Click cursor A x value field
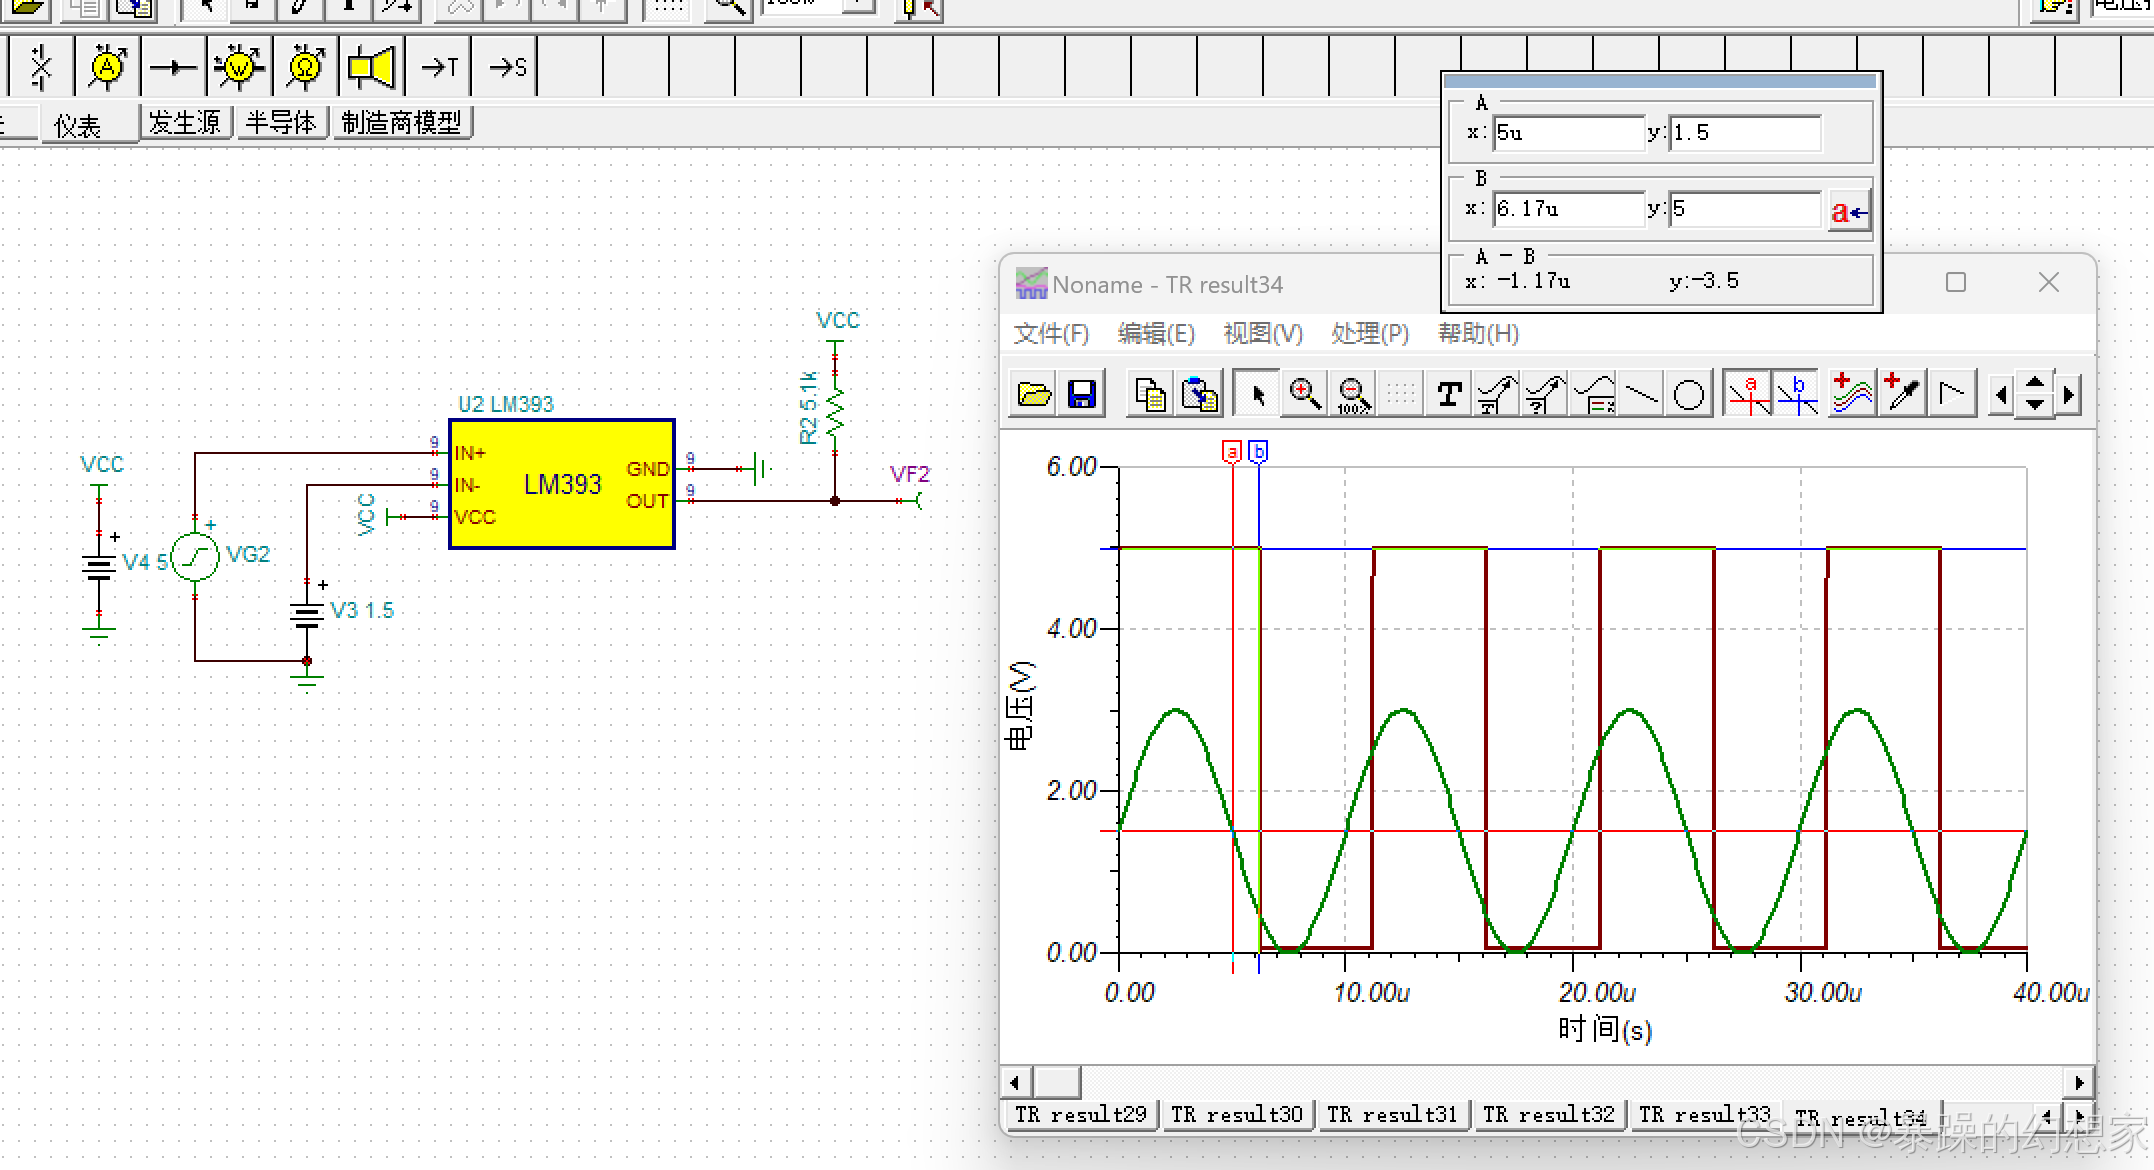Screen dimensions: 2154x1170 pos(1567,133)
